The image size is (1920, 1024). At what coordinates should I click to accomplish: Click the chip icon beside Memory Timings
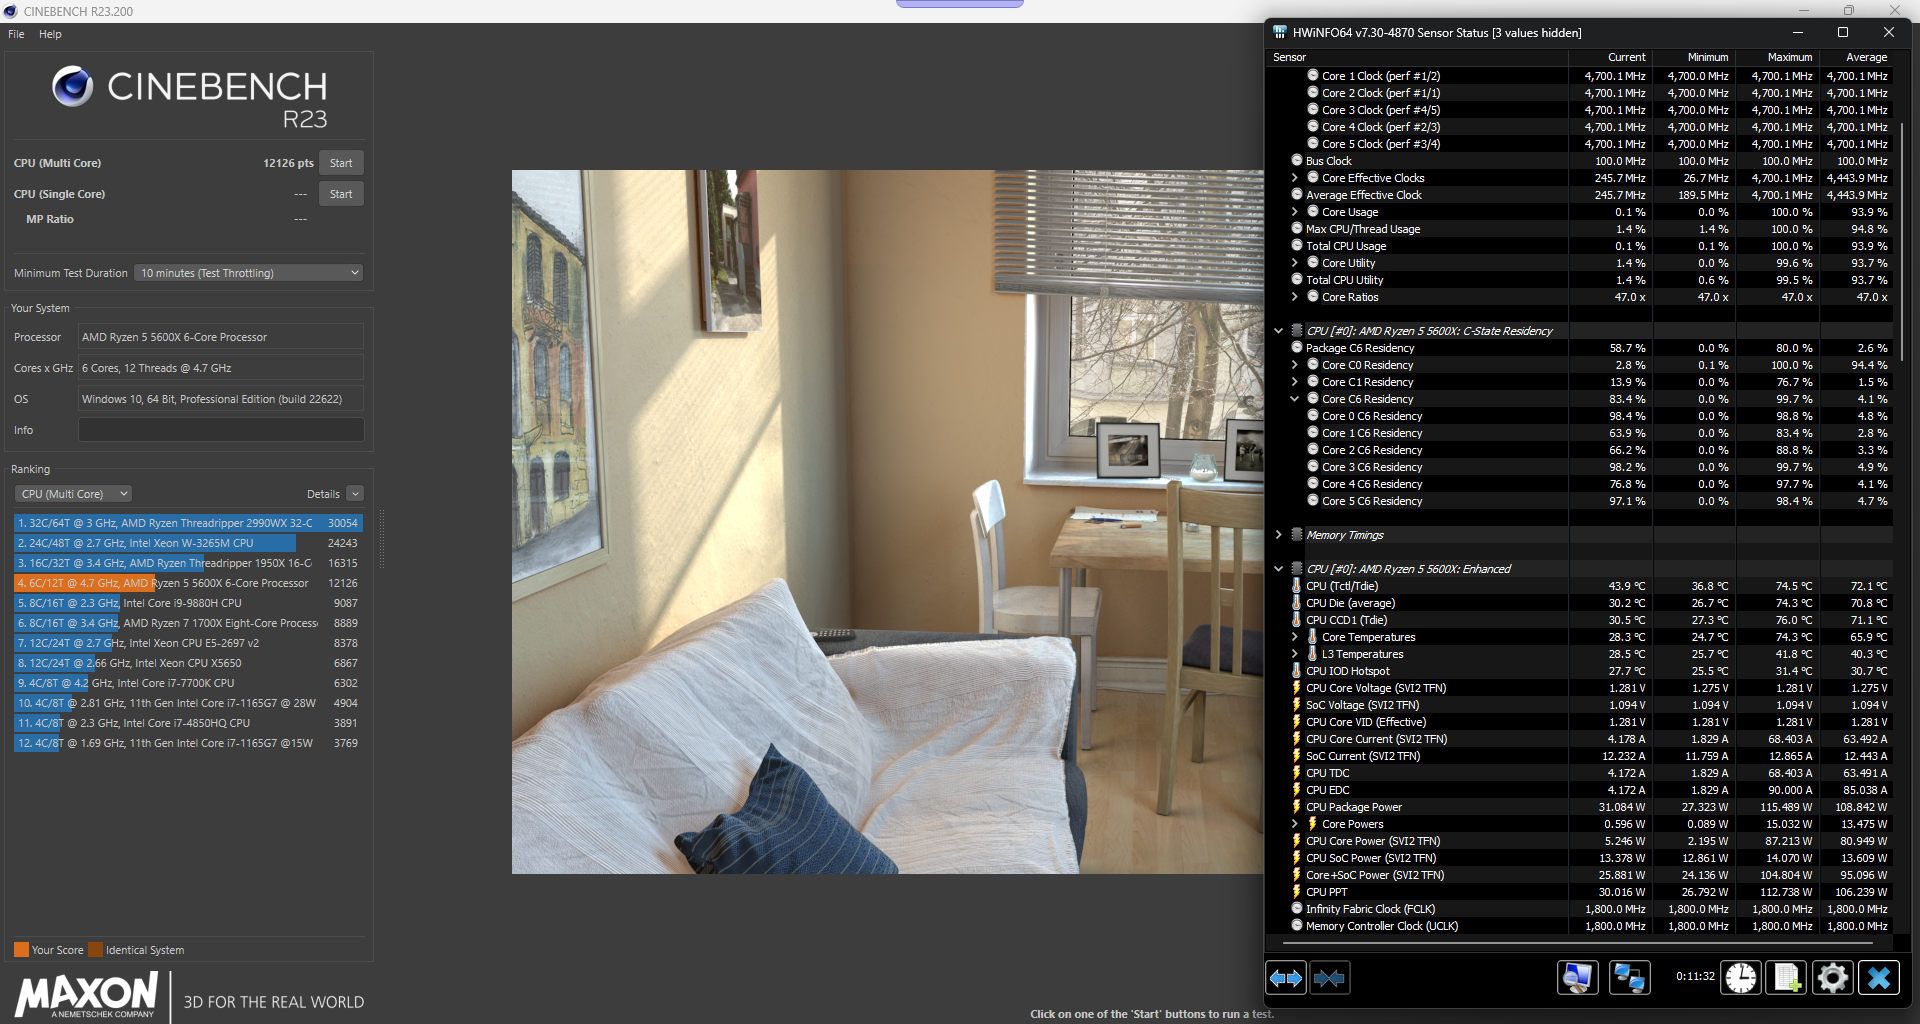(1297, 535)
